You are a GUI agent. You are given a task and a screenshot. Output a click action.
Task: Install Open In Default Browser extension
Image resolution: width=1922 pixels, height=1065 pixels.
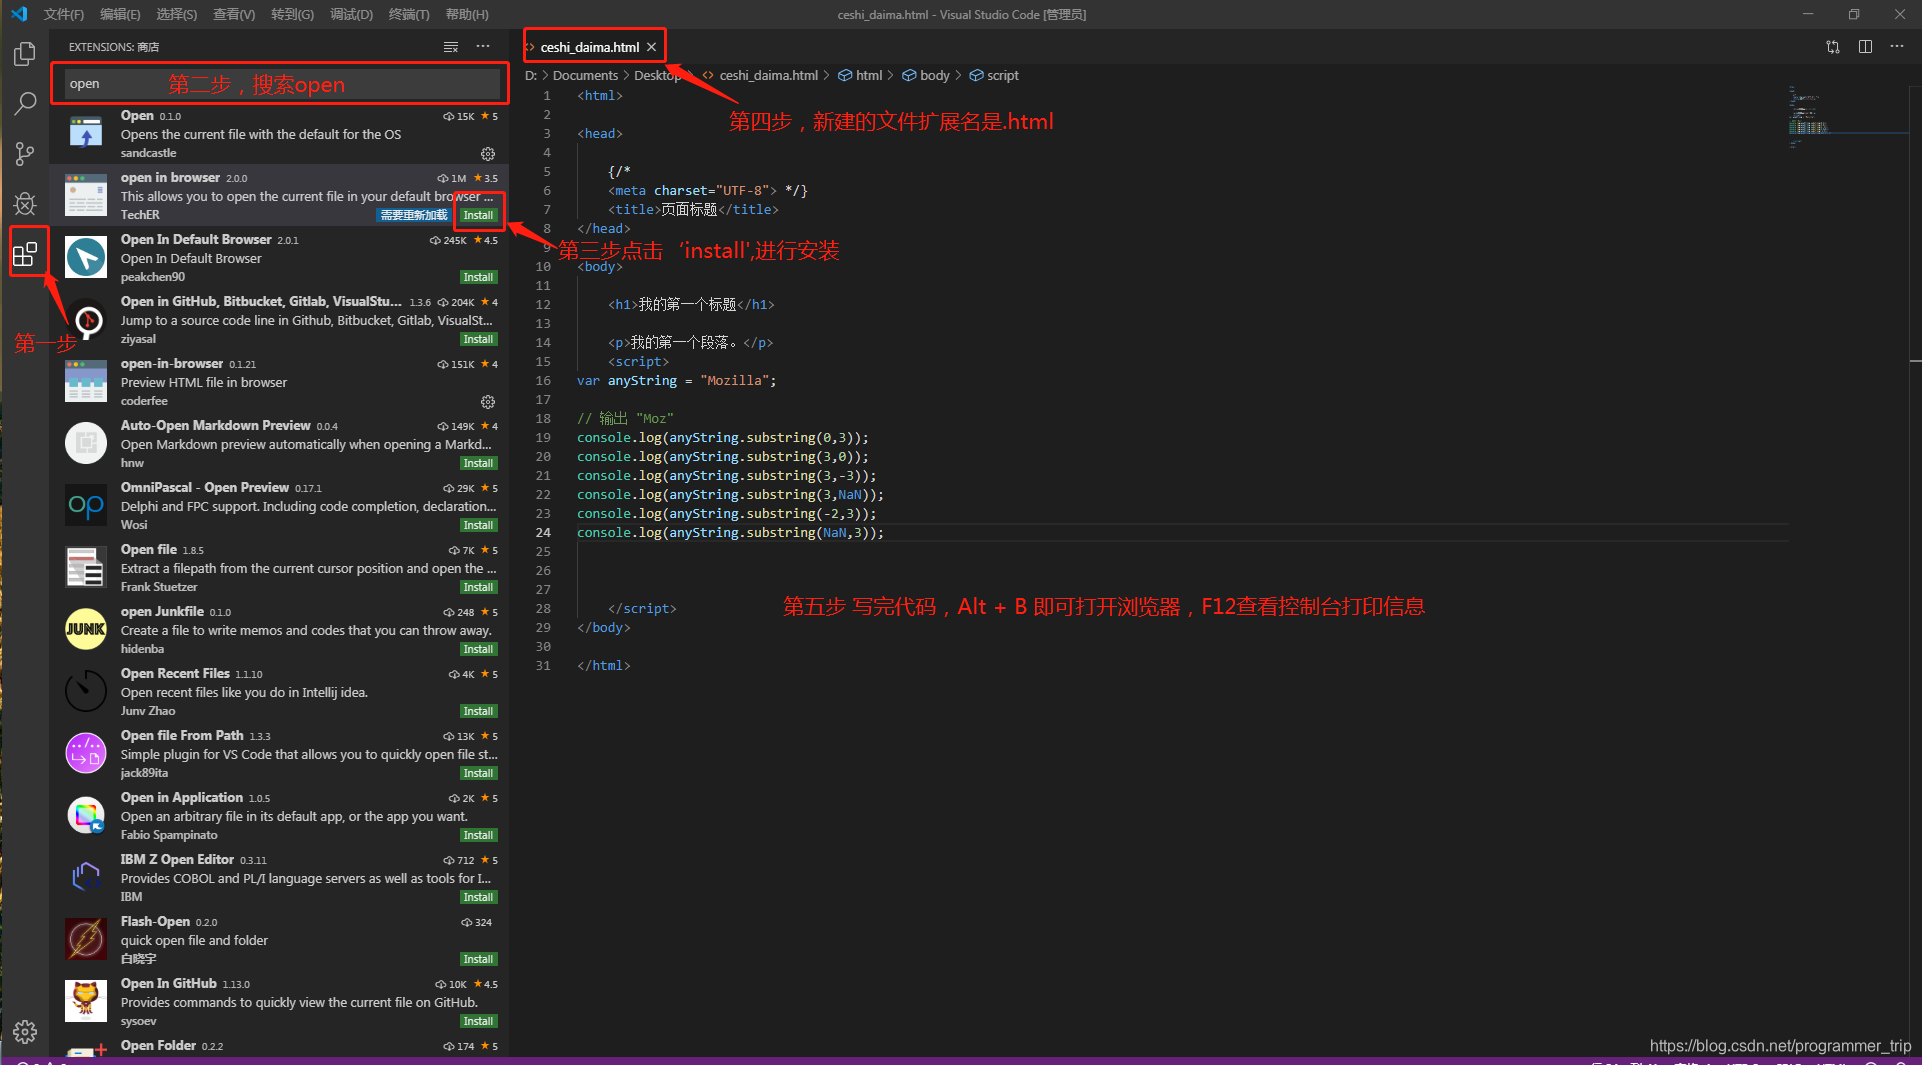(x=478, y=277)
